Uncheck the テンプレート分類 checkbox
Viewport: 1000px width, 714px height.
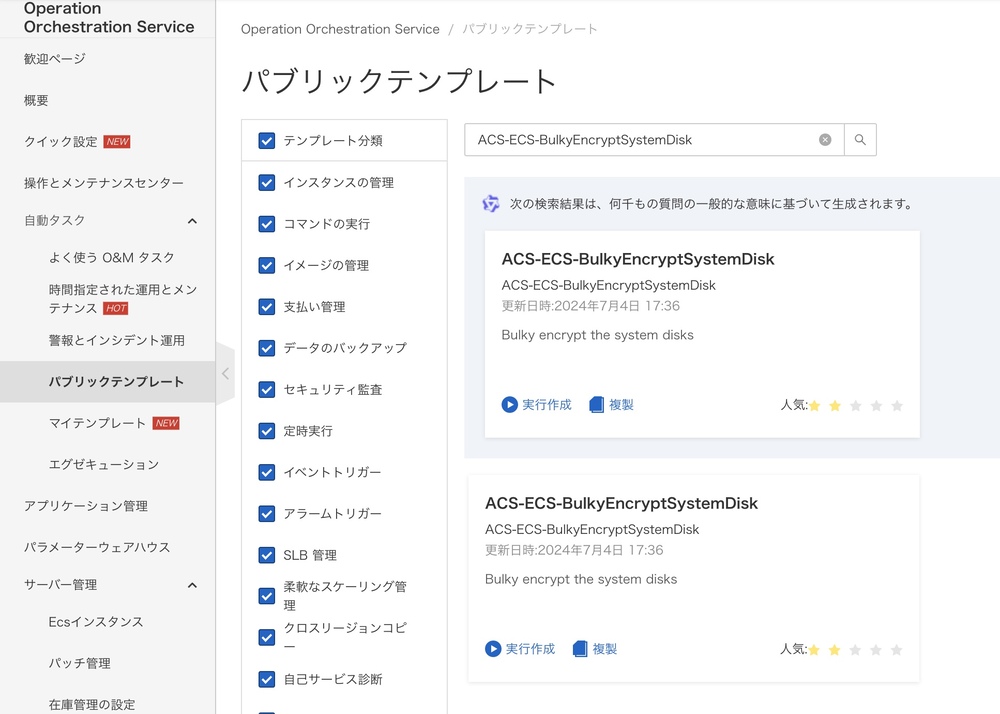tap(266, 140)
